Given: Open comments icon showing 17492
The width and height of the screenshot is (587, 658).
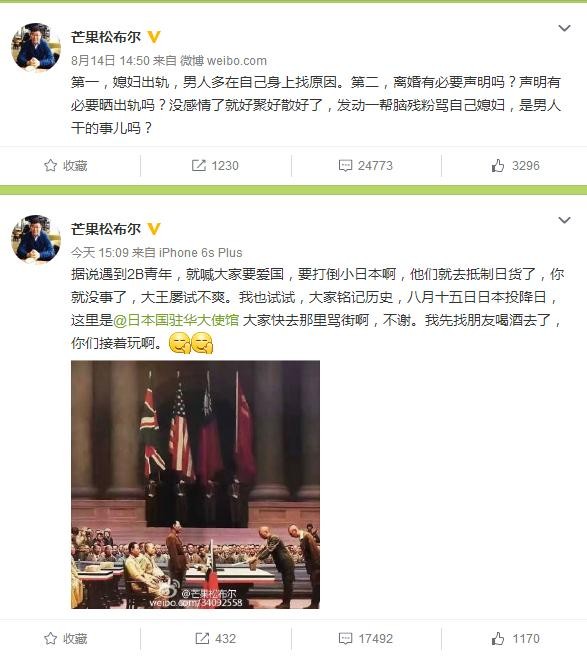Looking at the screenshot, I should tap(345, 639).
